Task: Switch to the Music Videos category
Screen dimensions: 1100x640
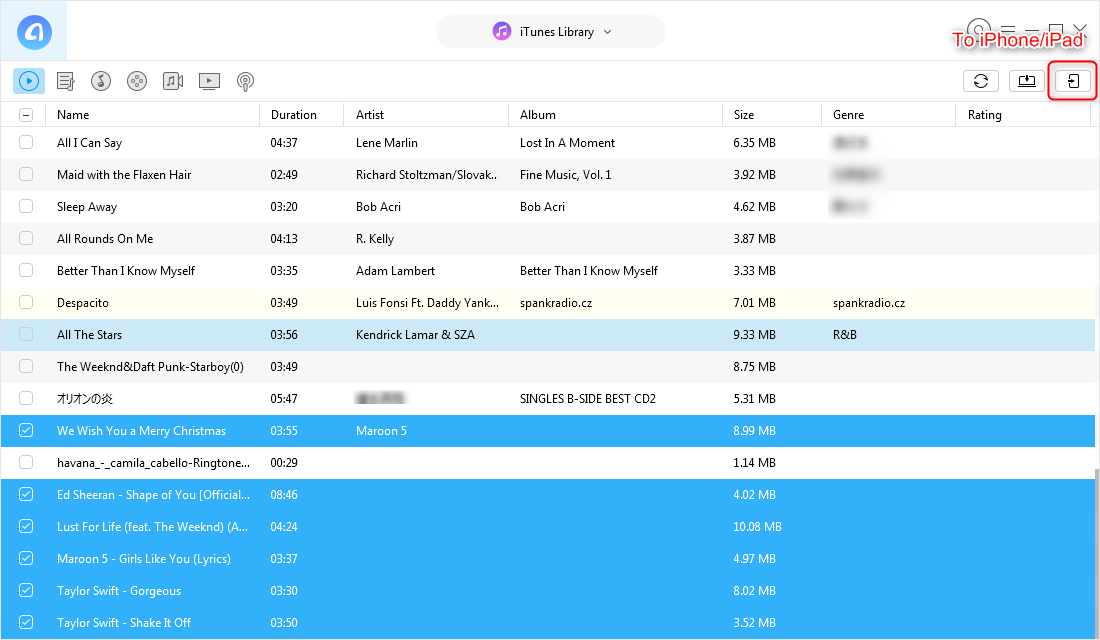Action: click(x=173, y=81)
